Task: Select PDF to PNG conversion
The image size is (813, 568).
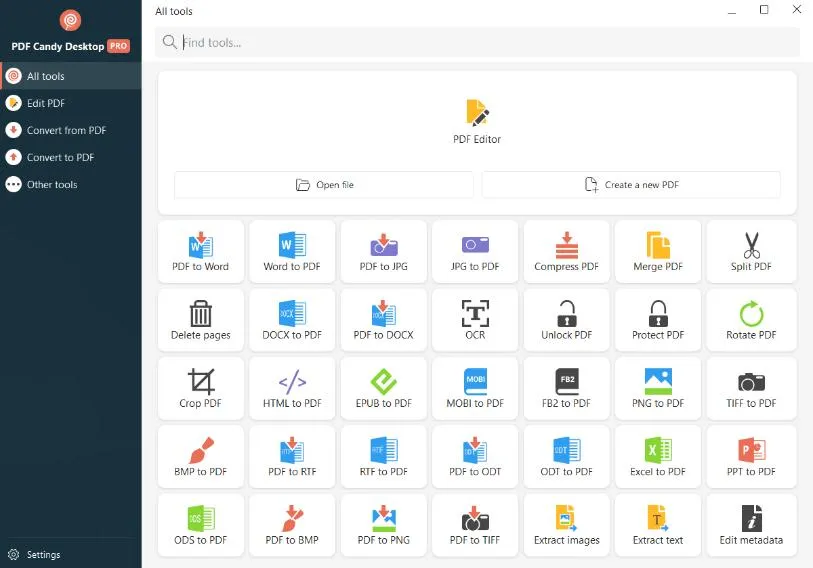Action: 384,525
